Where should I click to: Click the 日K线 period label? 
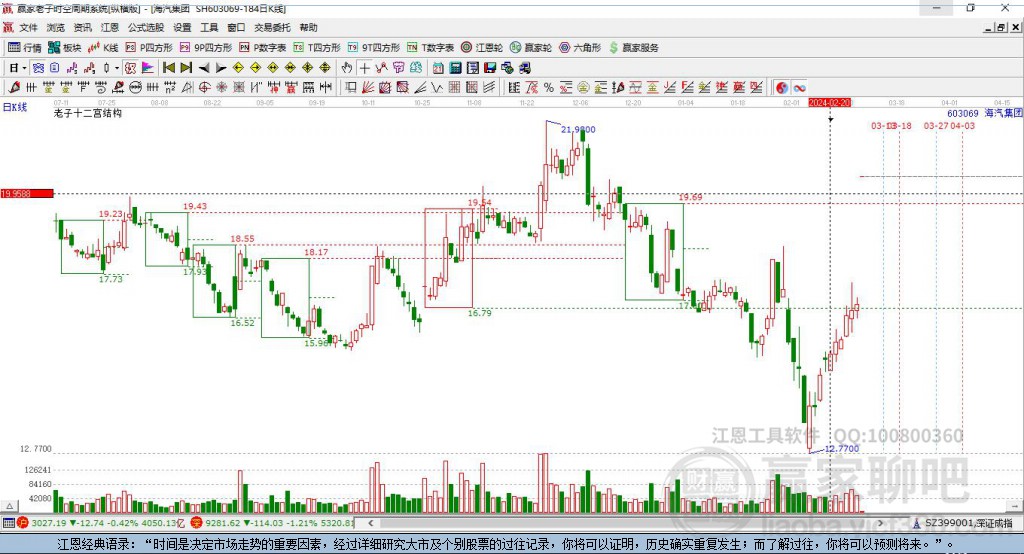click(x=14, y=107)
